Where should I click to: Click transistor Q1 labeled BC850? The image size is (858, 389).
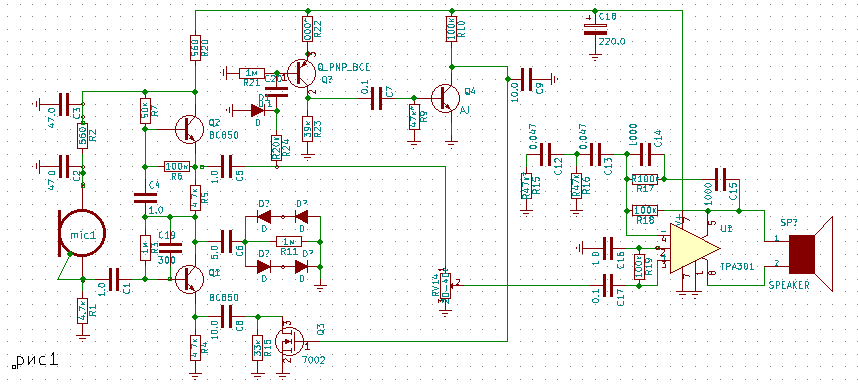[x=189, y=278]
